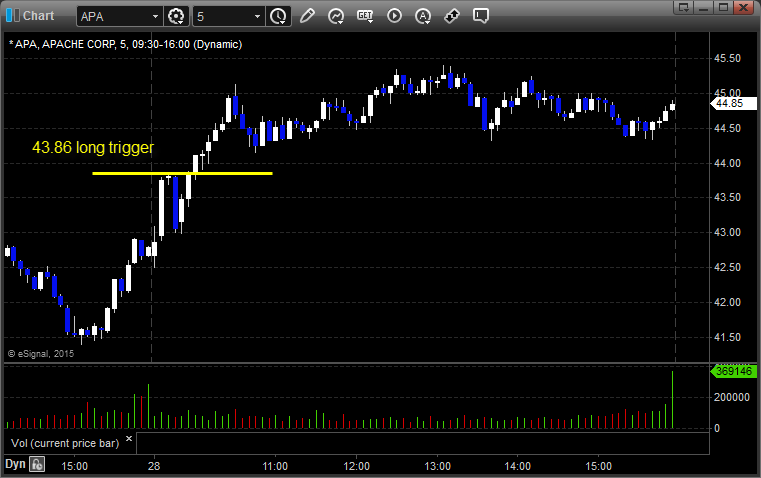Click the 43.00 price axis label
The image size is (761, 478).
tap(728, 232)
